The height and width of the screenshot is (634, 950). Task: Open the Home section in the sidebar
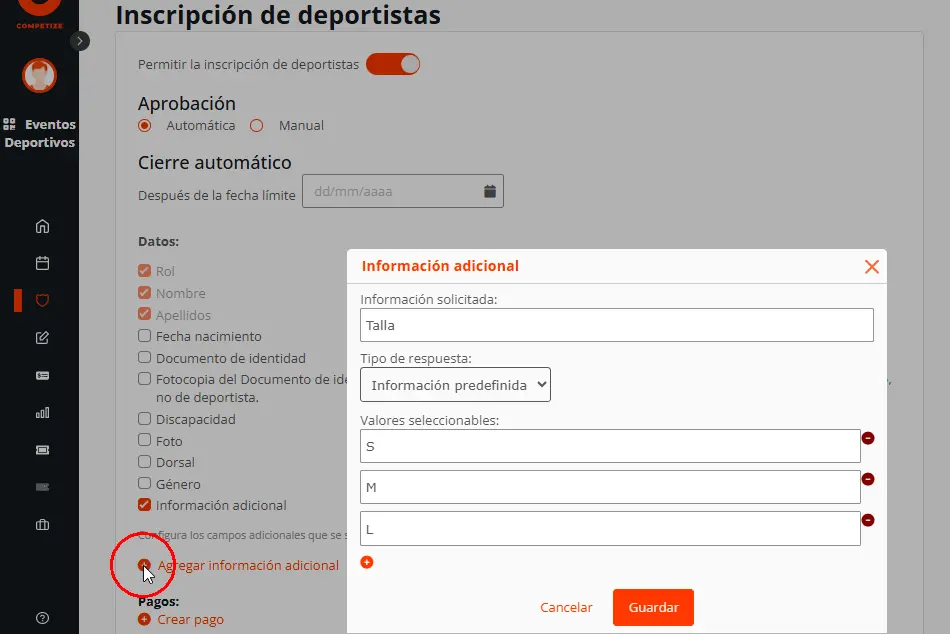pos(40,226)
